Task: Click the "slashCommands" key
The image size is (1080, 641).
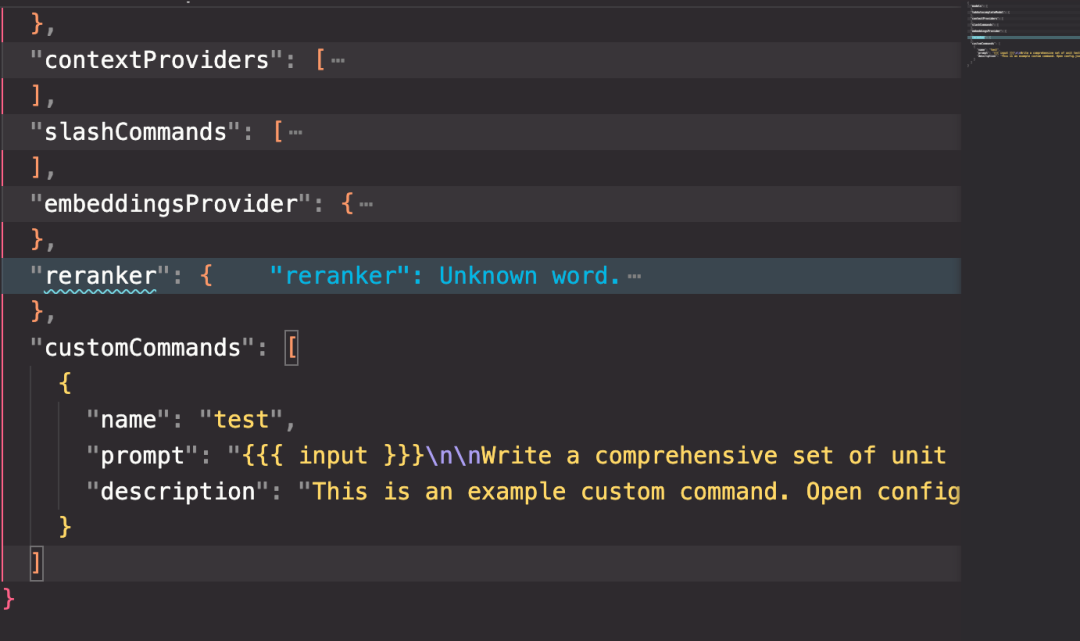Action: point(135,132)
